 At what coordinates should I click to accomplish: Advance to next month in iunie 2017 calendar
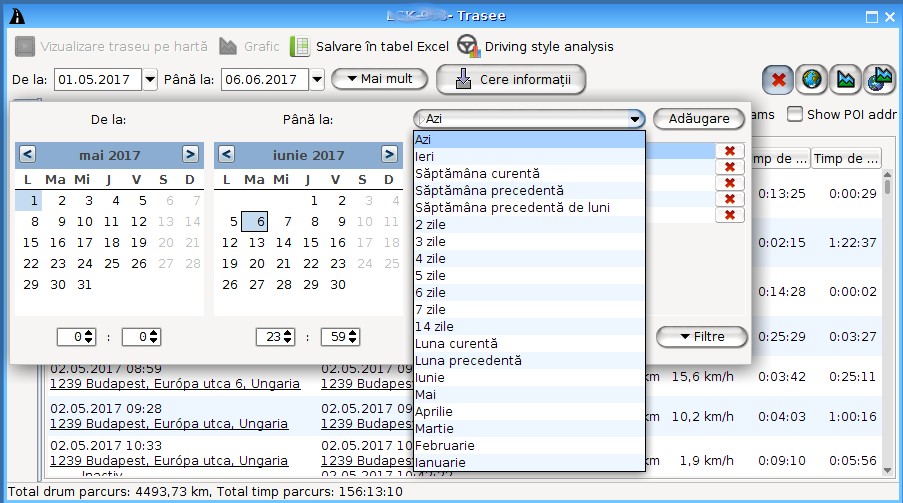pyautogui.click(x=390, y=155)
